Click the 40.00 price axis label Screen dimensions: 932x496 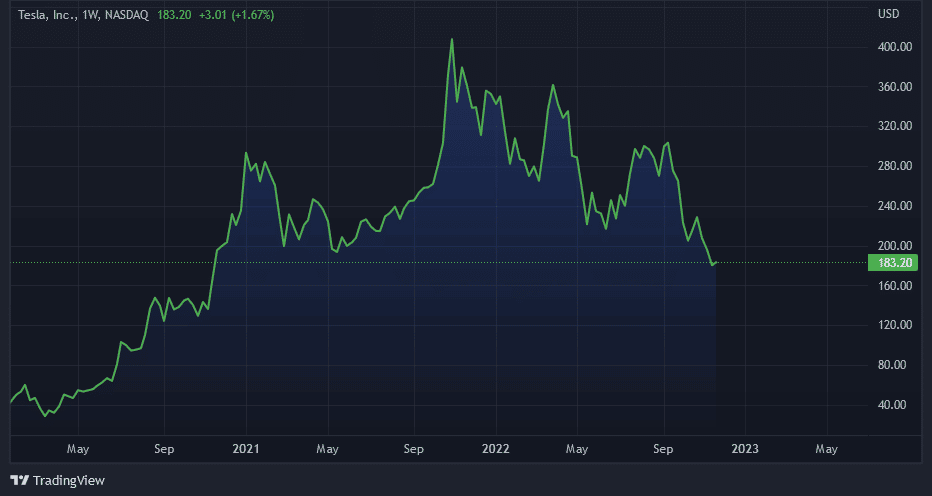893,405
